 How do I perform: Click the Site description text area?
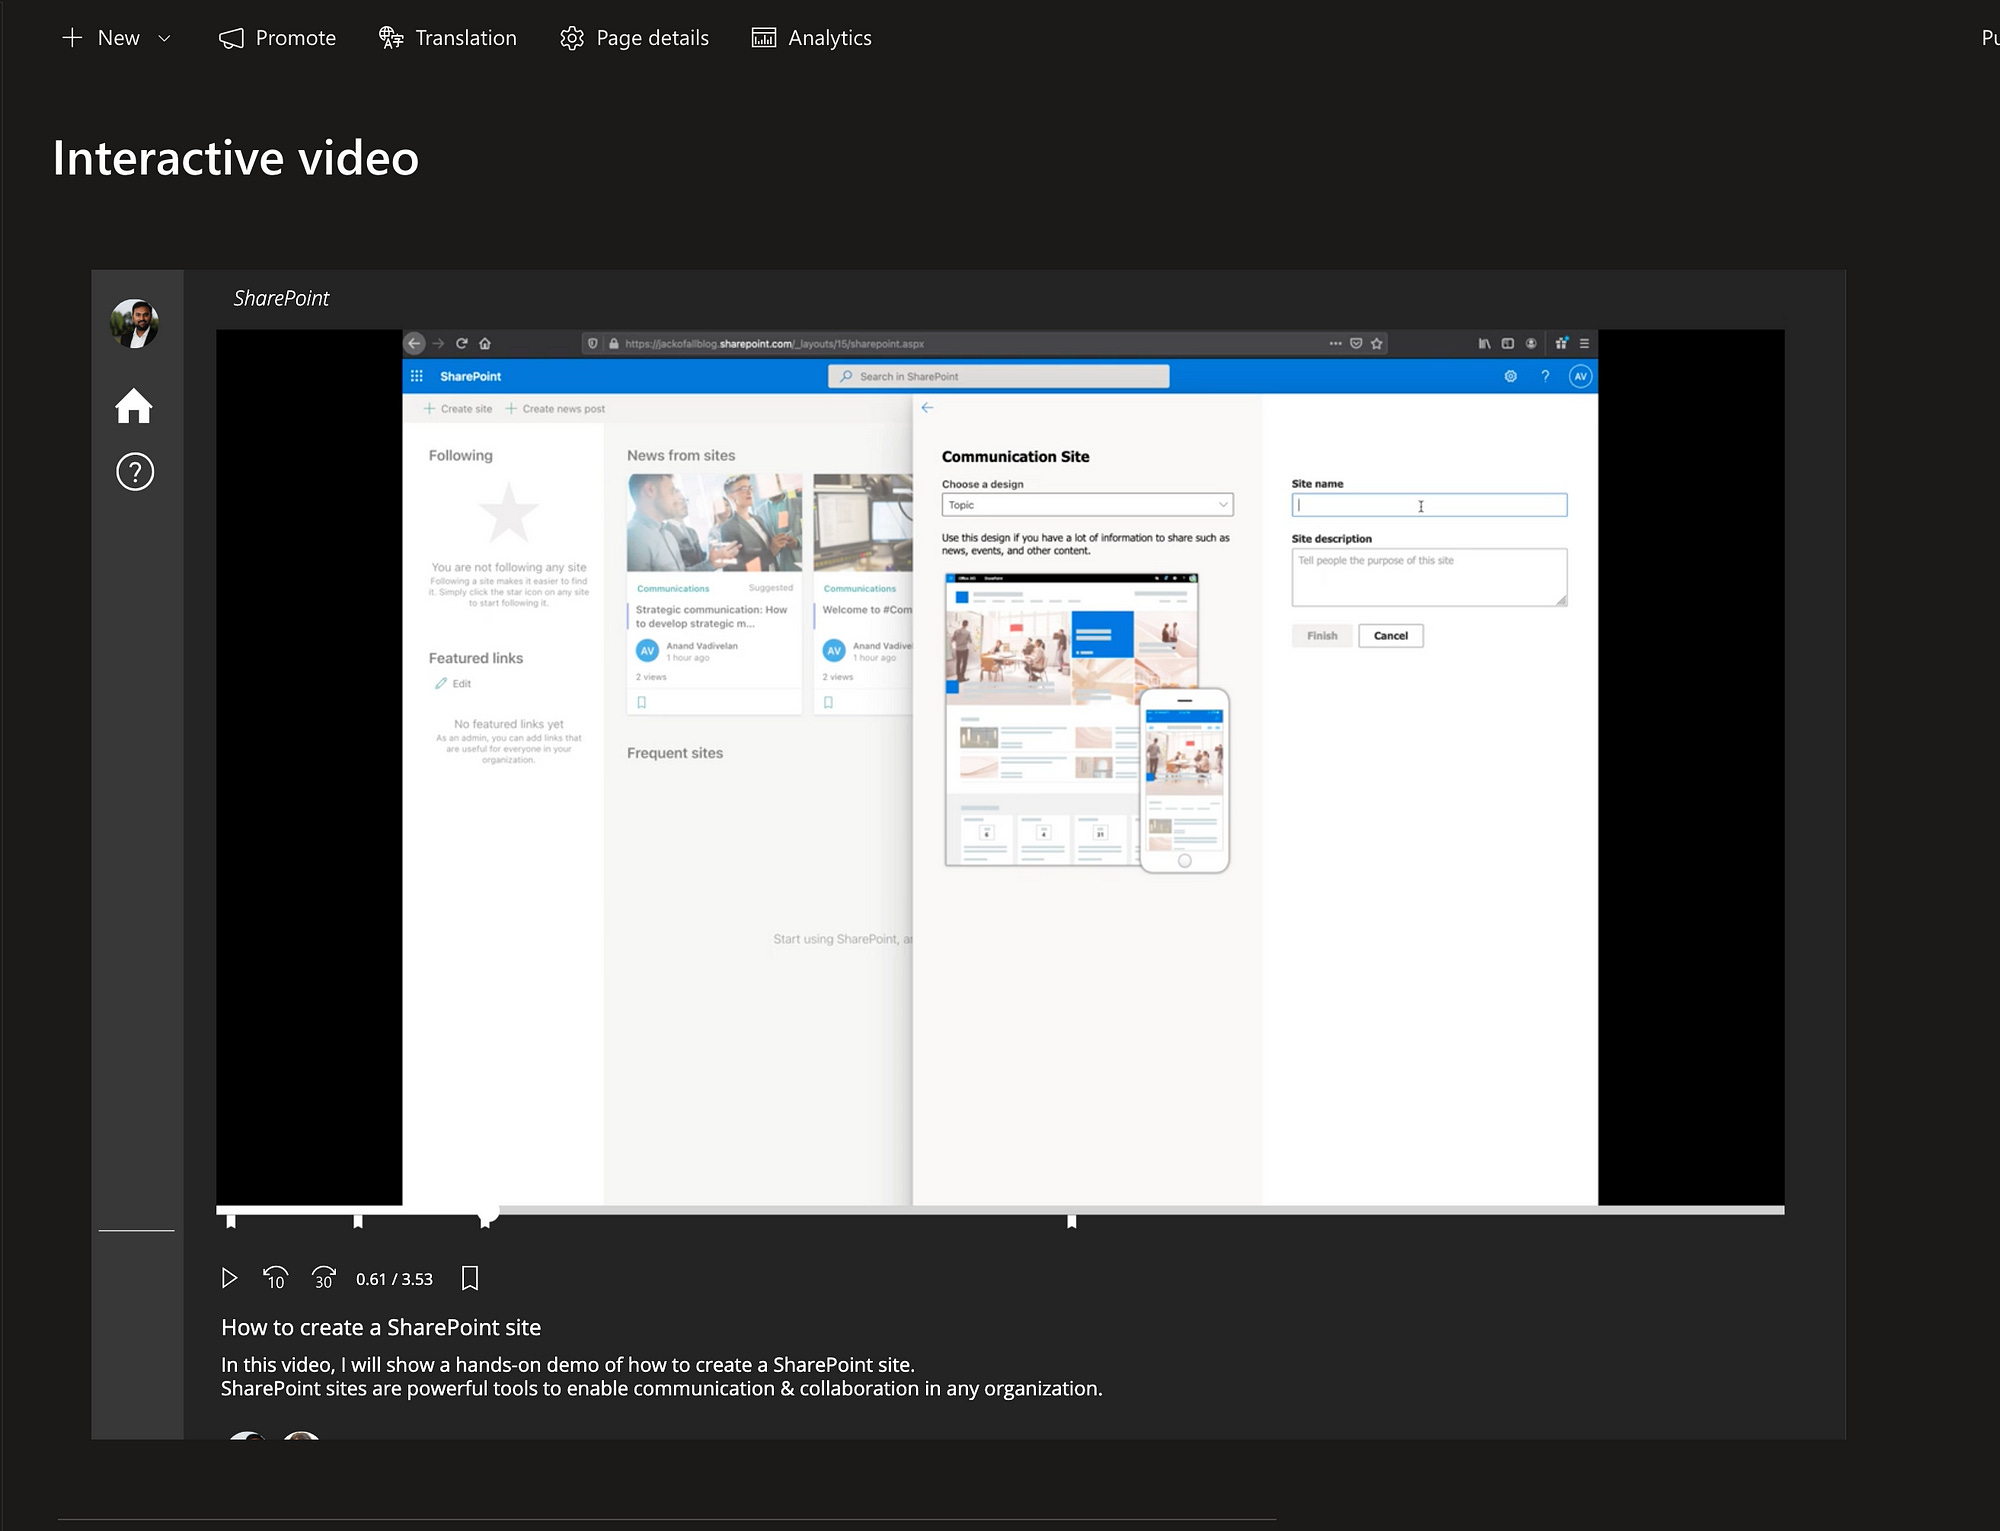pyautogui.click(x=1428, y=577)
